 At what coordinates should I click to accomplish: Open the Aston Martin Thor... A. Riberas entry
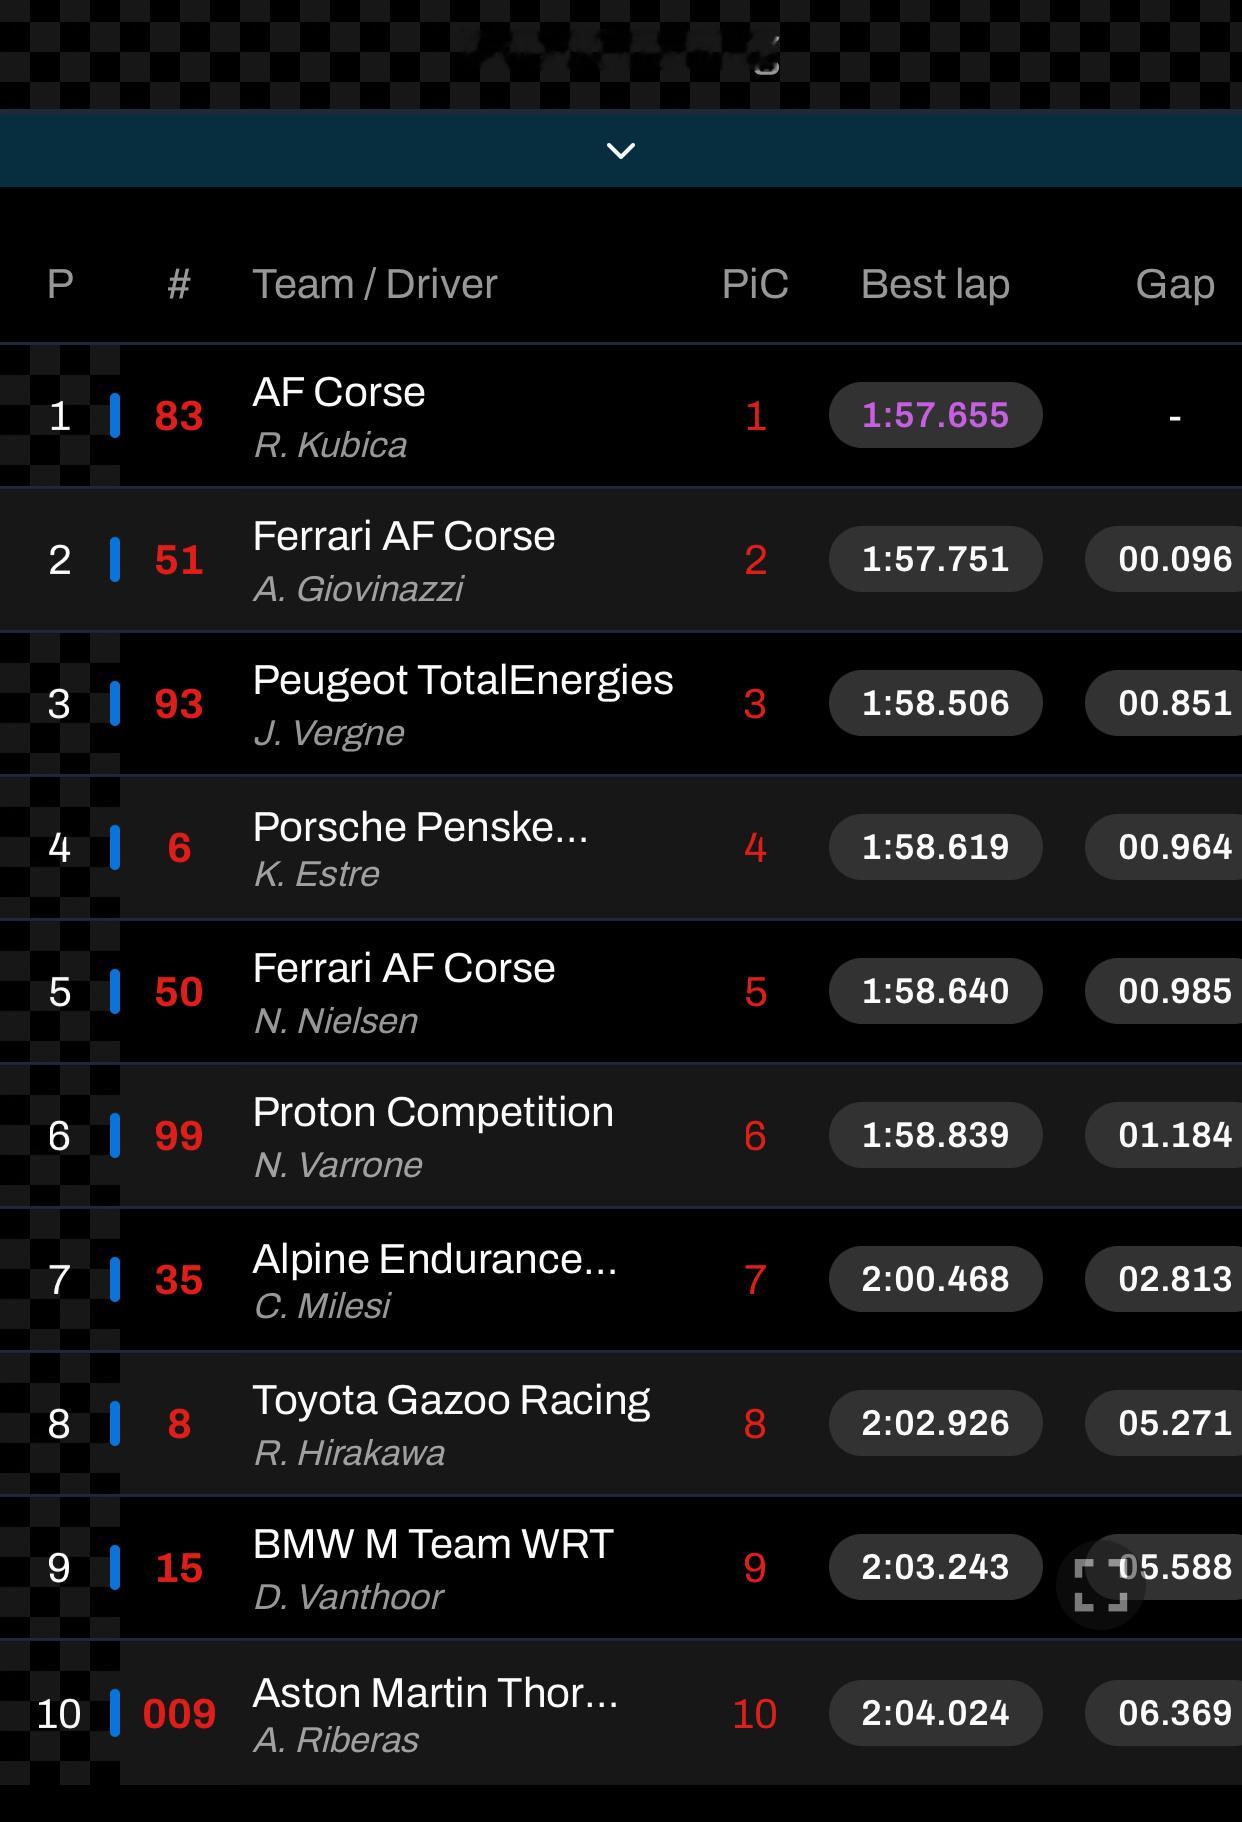click(x=621, y=1712)
